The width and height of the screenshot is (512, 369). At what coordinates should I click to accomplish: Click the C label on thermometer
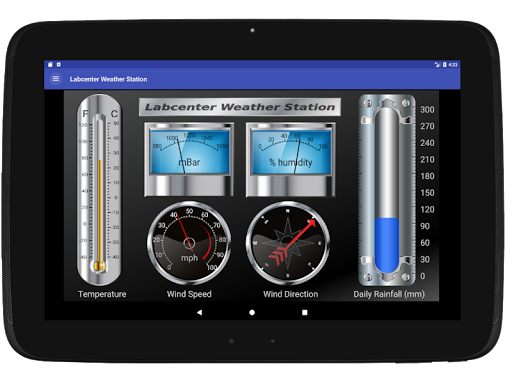[x=114, y=114]
